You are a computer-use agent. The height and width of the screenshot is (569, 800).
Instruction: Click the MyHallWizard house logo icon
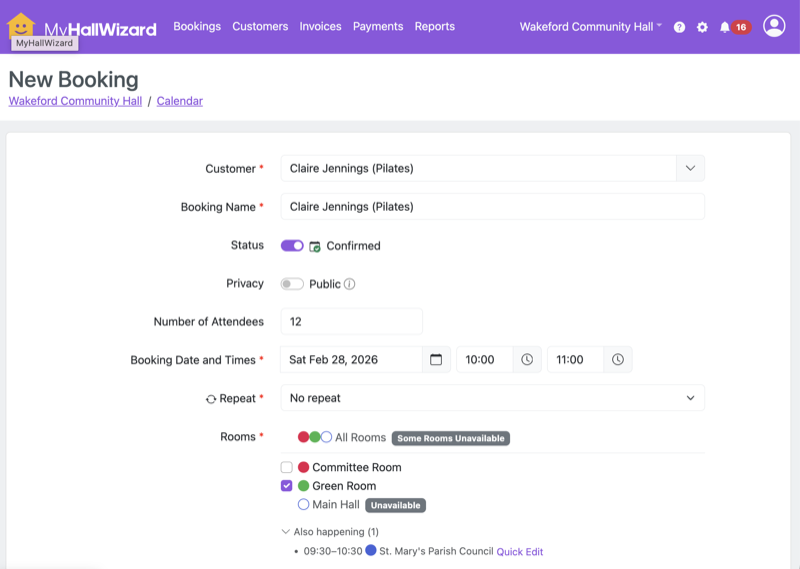(x=21, y=25)
